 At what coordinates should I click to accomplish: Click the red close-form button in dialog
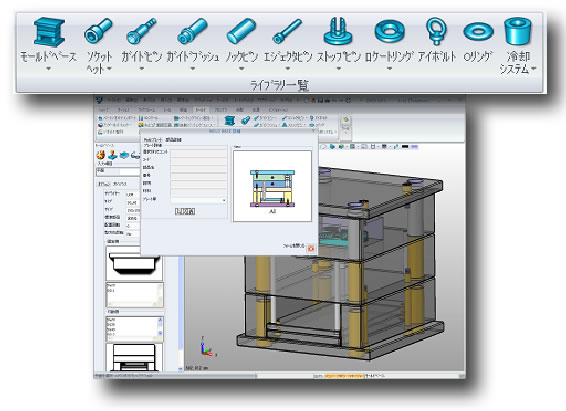point(311,248)
